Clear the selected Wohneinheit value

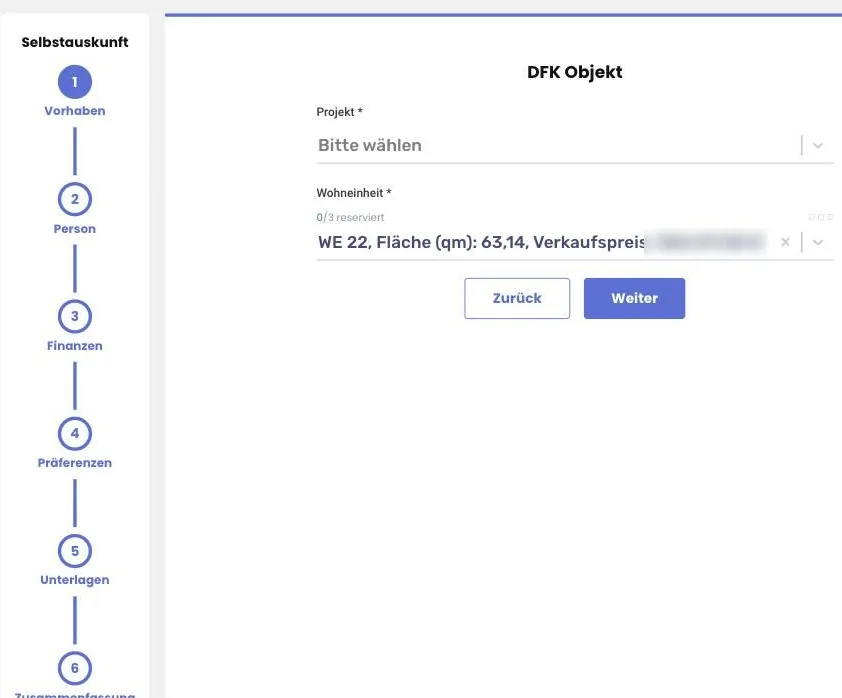pyautogui.click(x=785, y=242)
